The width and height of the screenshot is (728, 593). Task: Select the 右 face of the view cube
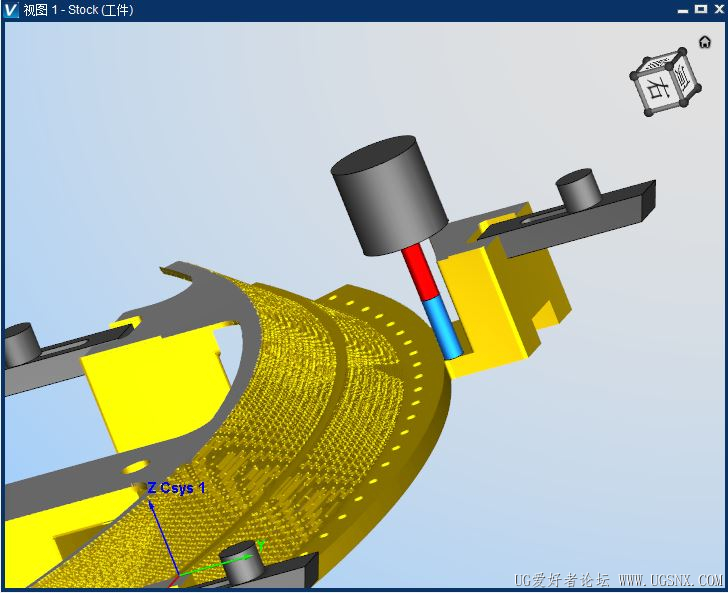coord(657,87)
